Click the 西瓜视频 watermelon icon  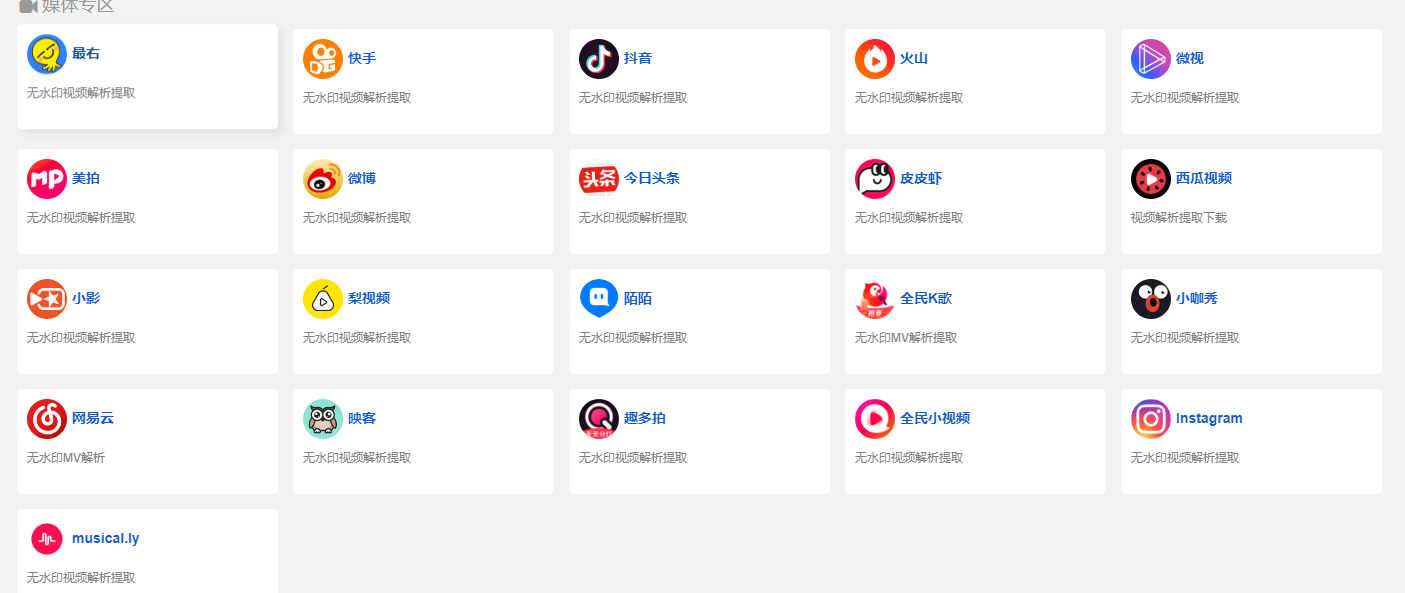click(x=1151, y=179)
